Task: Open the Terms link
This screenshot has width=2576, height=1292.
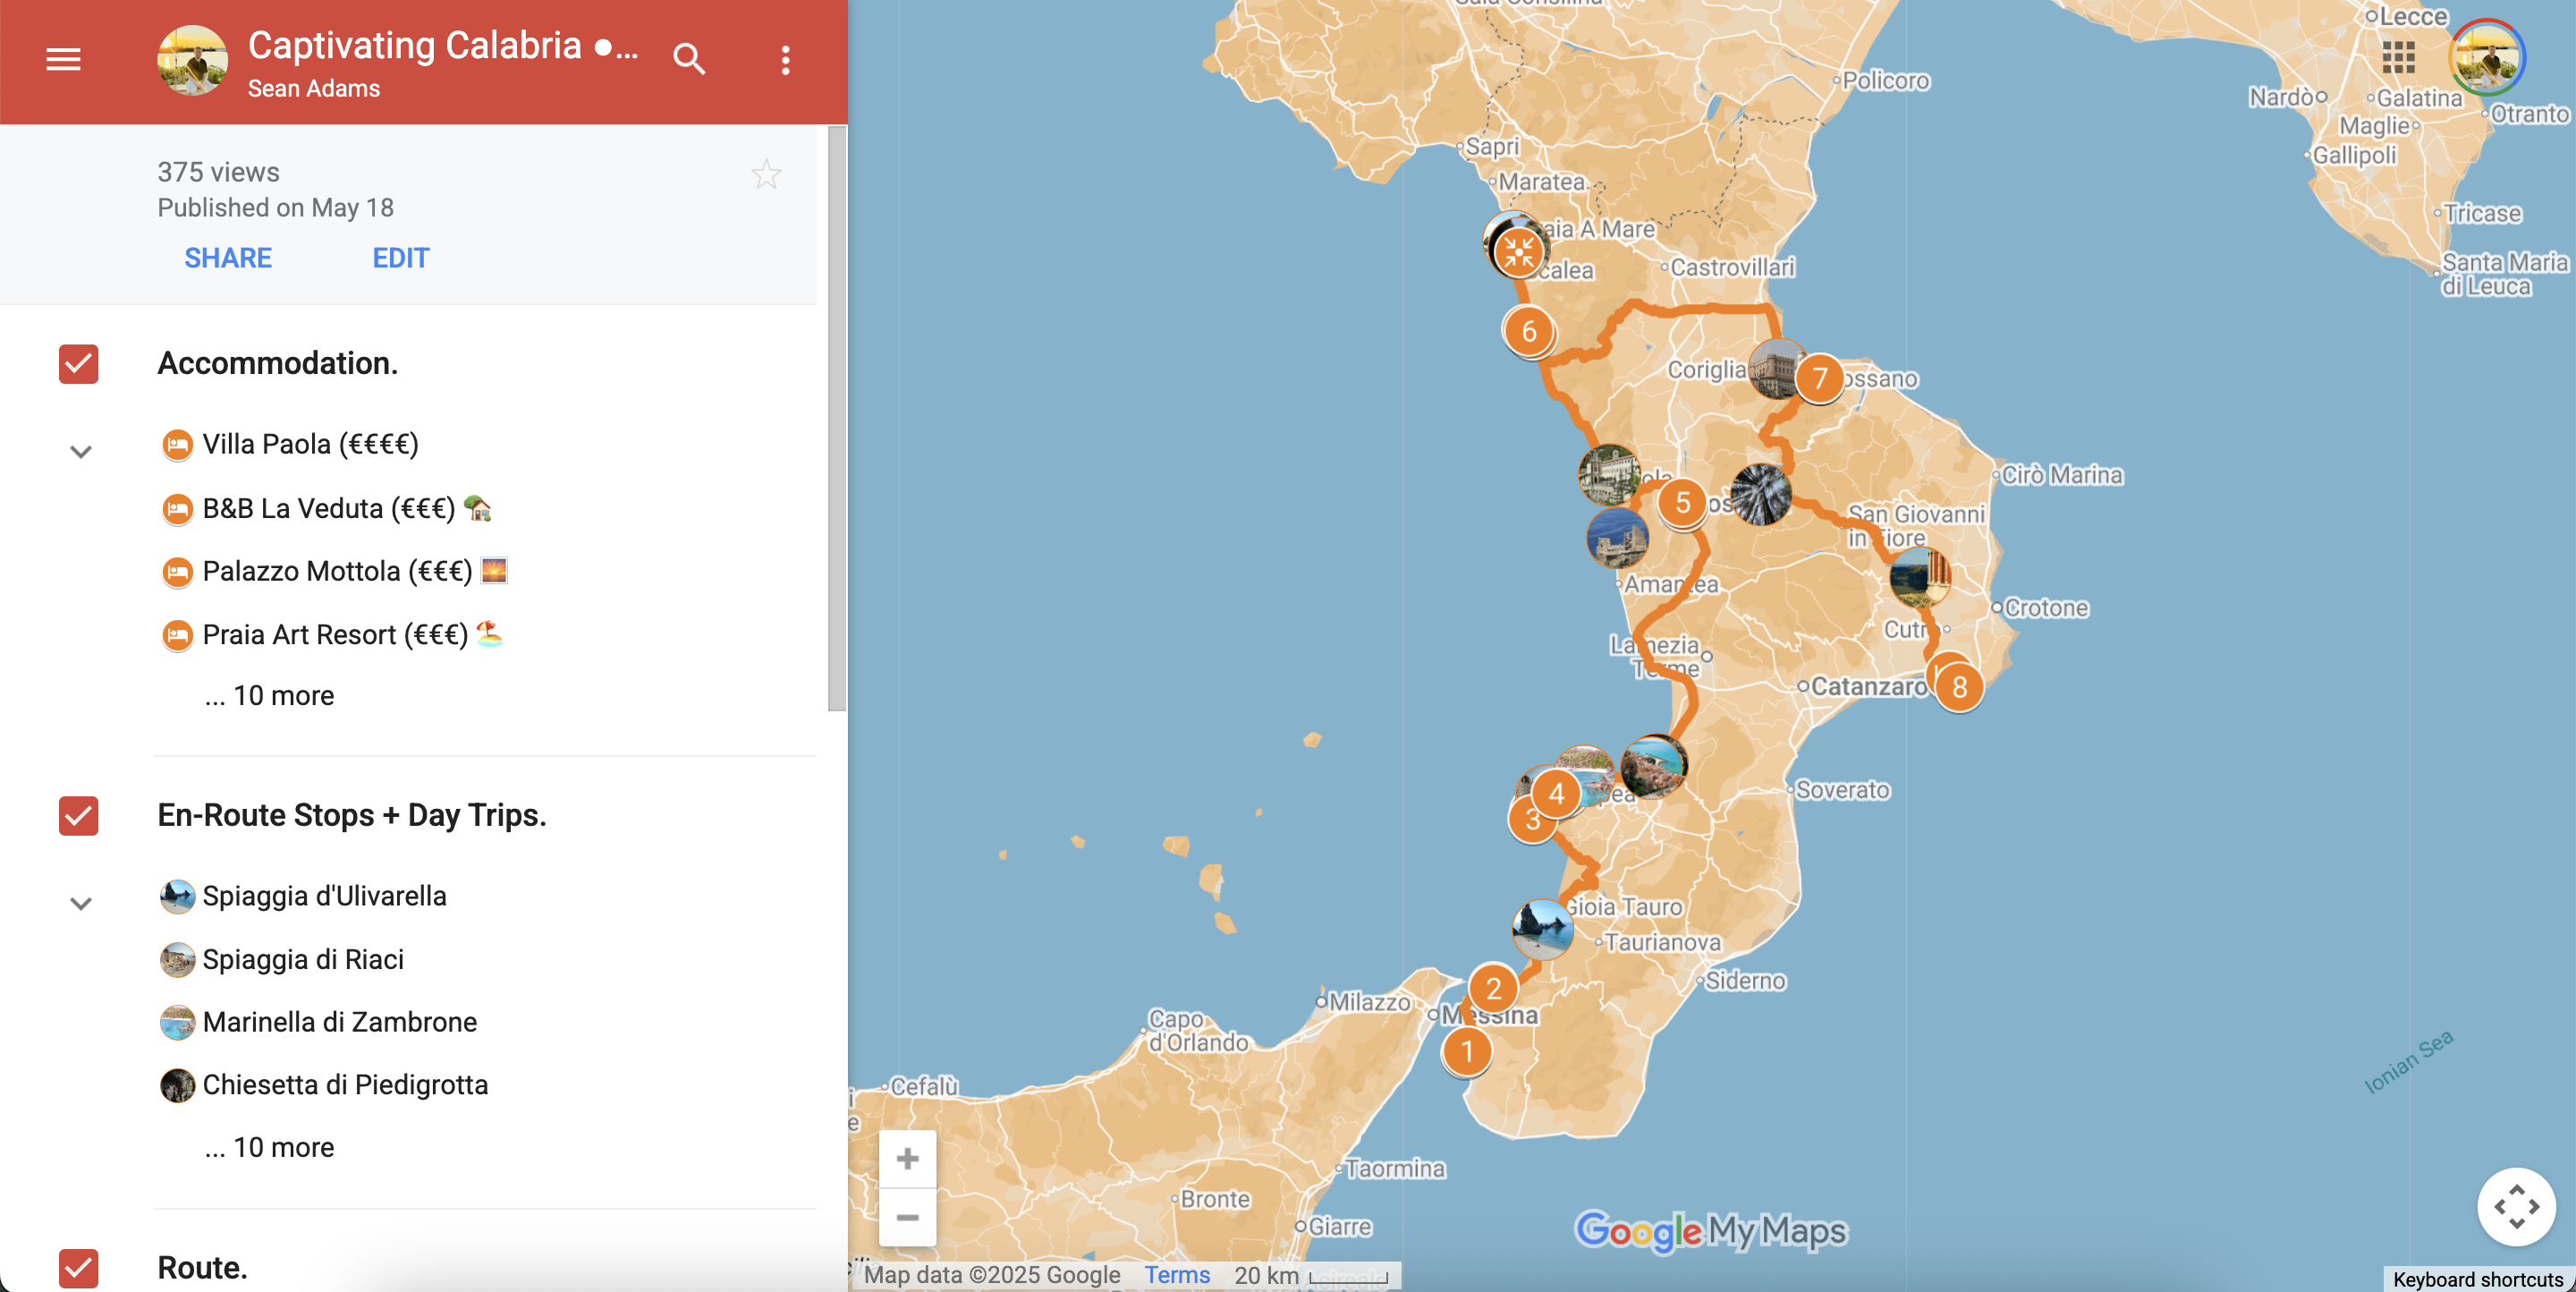Action: pyautogui.click(x=1177, y=1274)
